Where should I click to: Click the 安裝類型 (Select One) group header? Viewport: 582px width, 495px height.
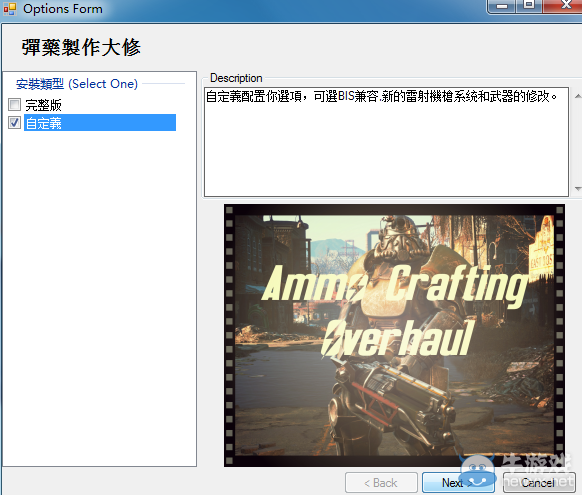click(77, 84)
